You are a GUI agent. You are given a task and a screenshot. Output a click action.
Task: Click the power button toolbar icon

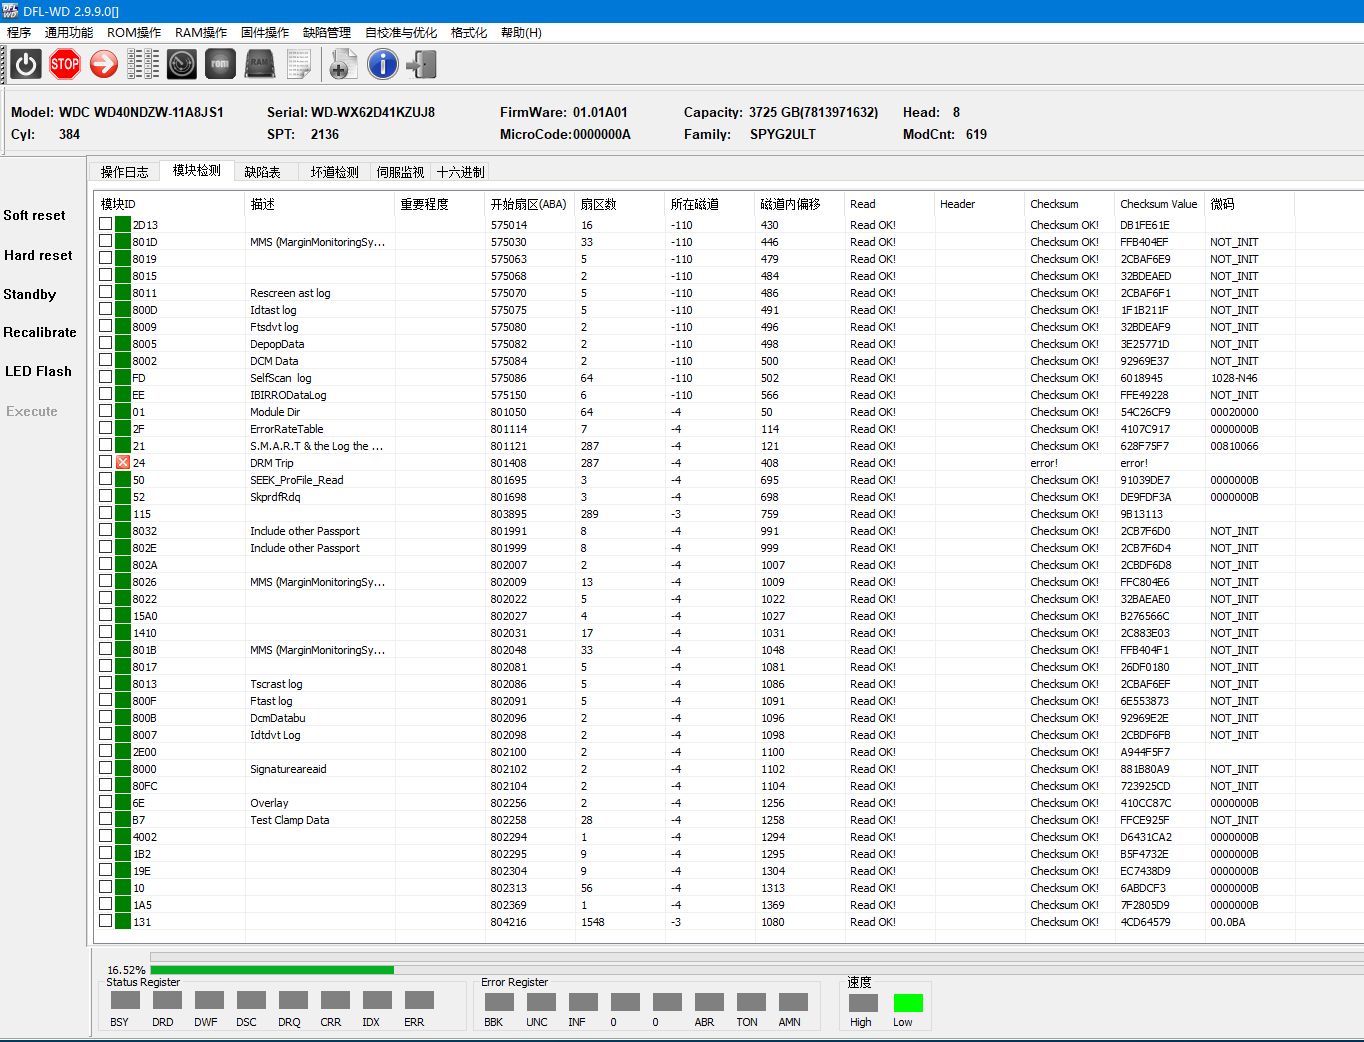tap(26, 65)
